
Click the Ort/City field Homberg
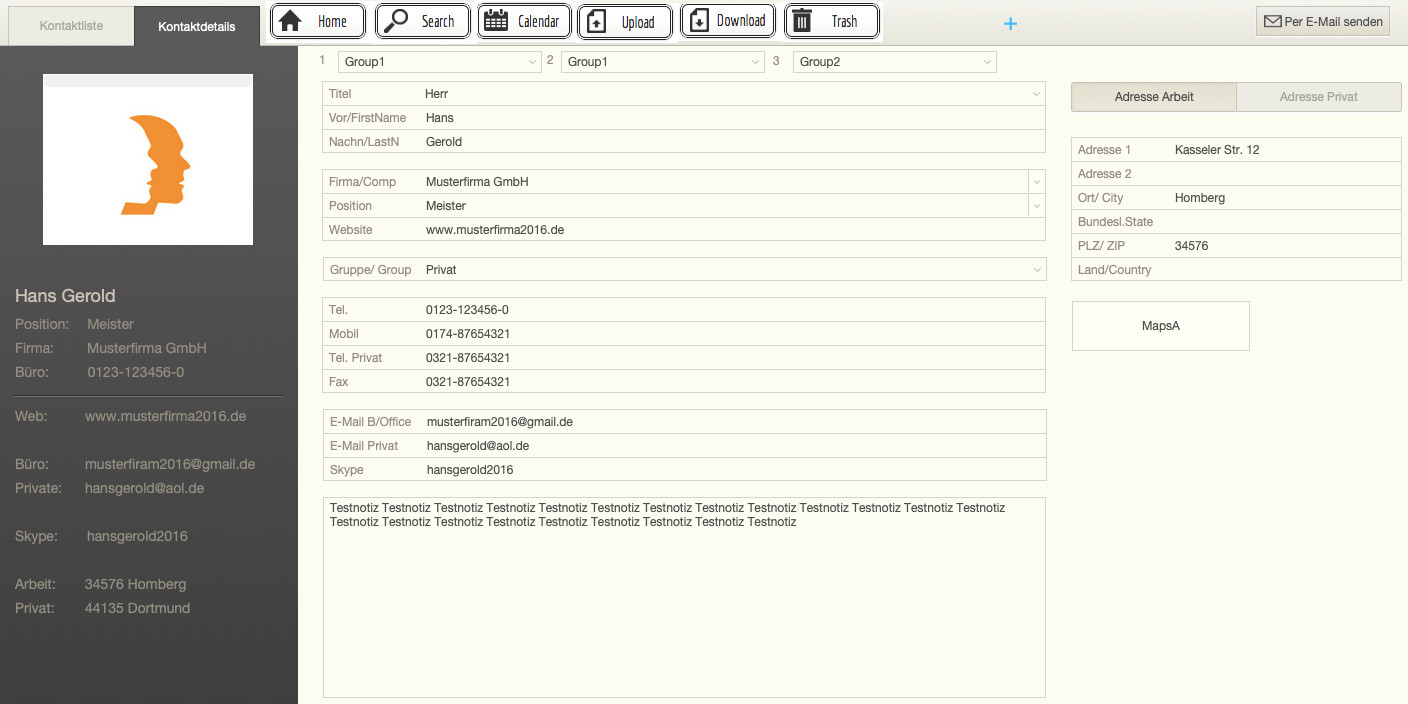point(1236,198)
